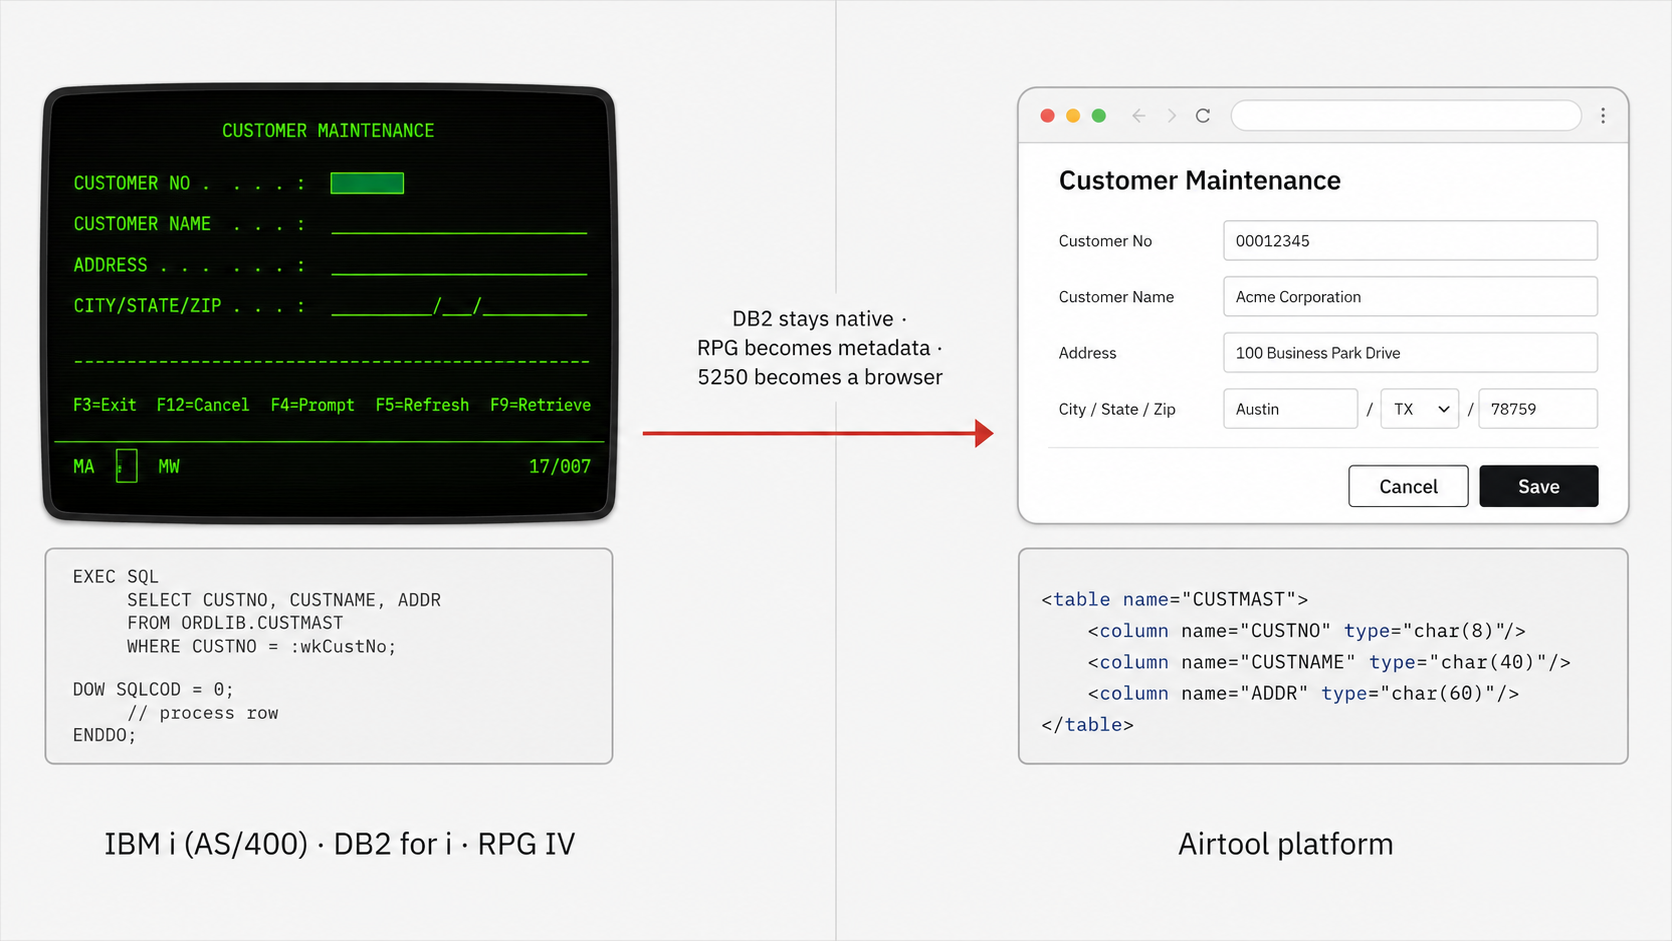Click the CUSTNAME column XML line

click(1329, 662)
